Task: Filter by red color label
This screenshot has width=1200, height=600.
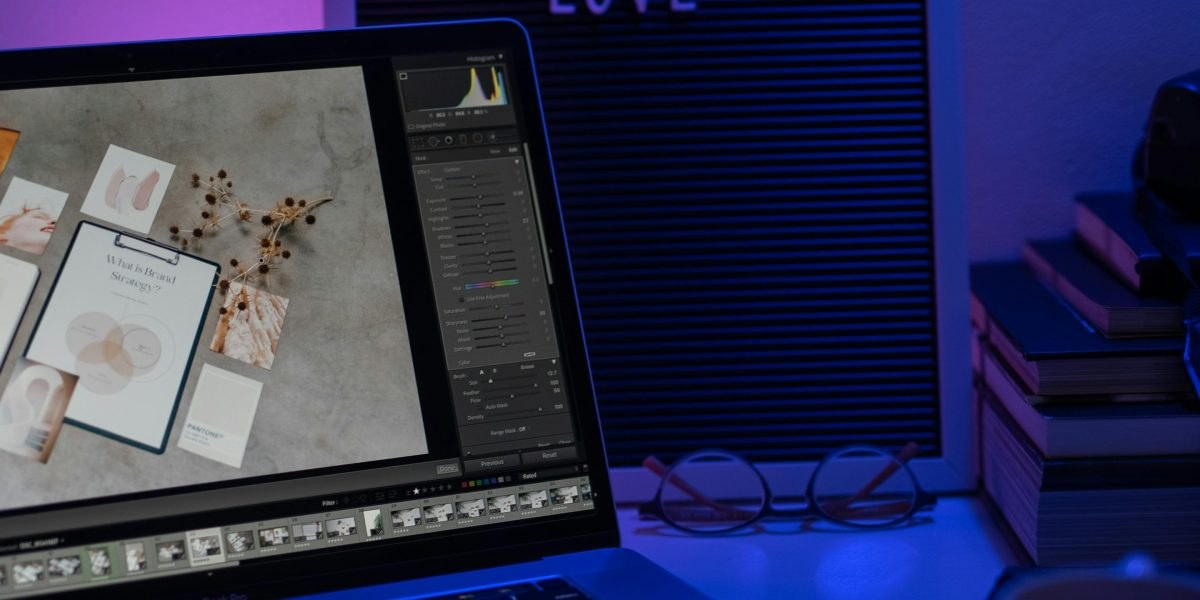Action: [464, 484]
